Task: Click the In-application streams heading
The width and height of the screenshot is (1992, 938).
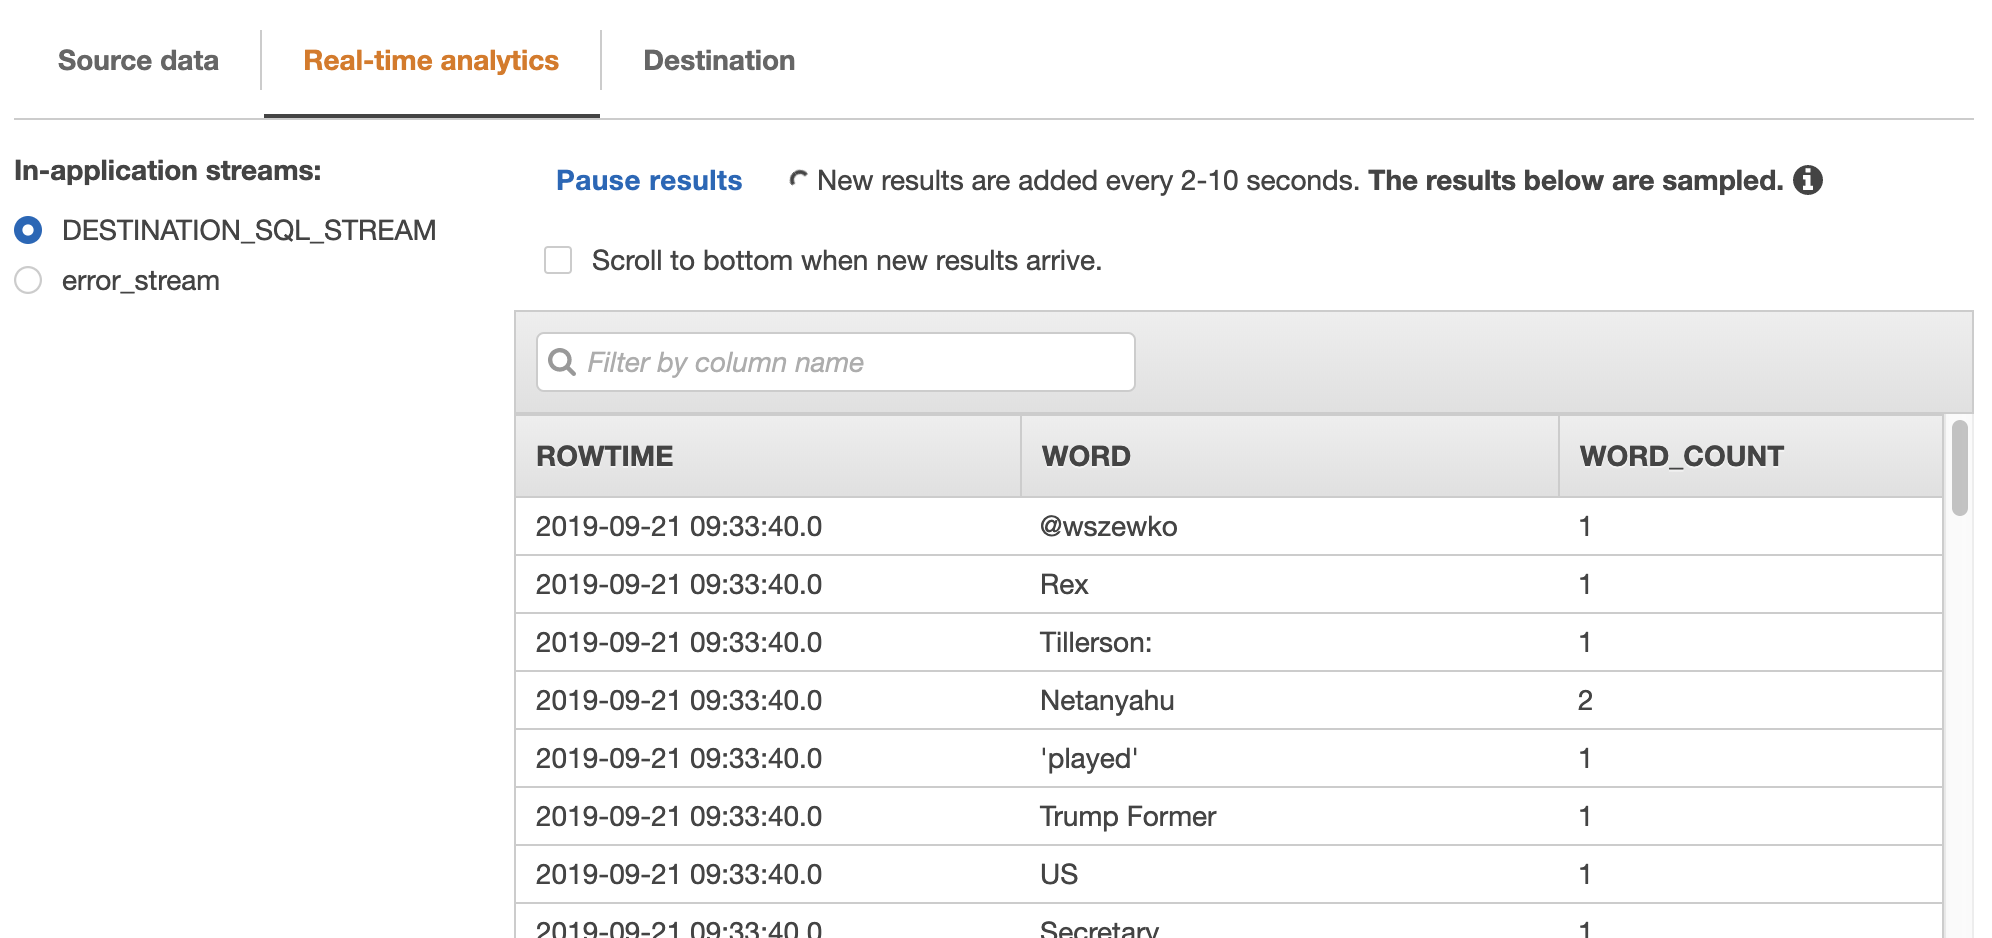Action: (167, 170)
